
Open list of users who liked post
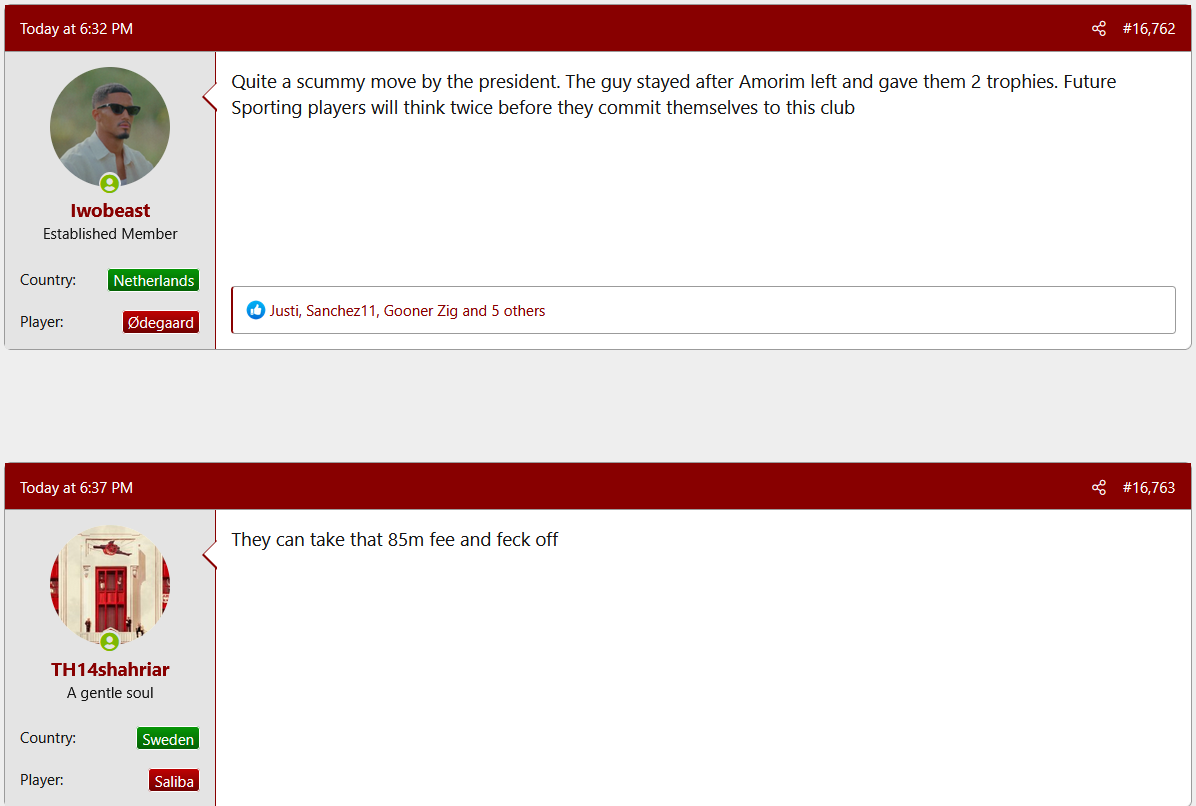pos(407,311)
